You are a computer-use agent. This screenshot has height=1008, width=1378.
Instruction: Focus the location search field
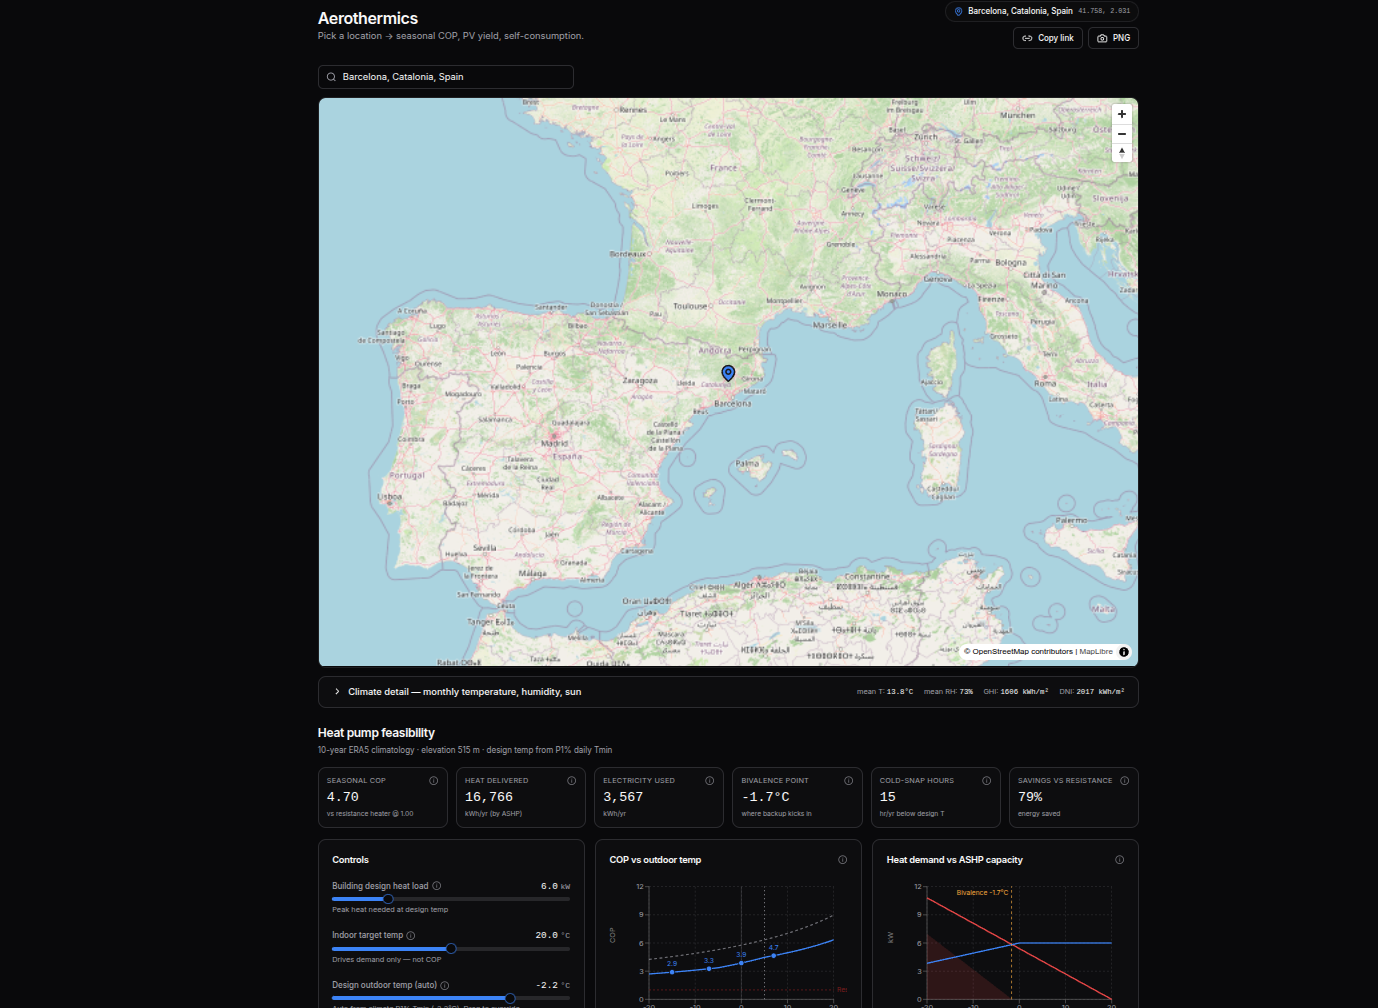[446, 77]
